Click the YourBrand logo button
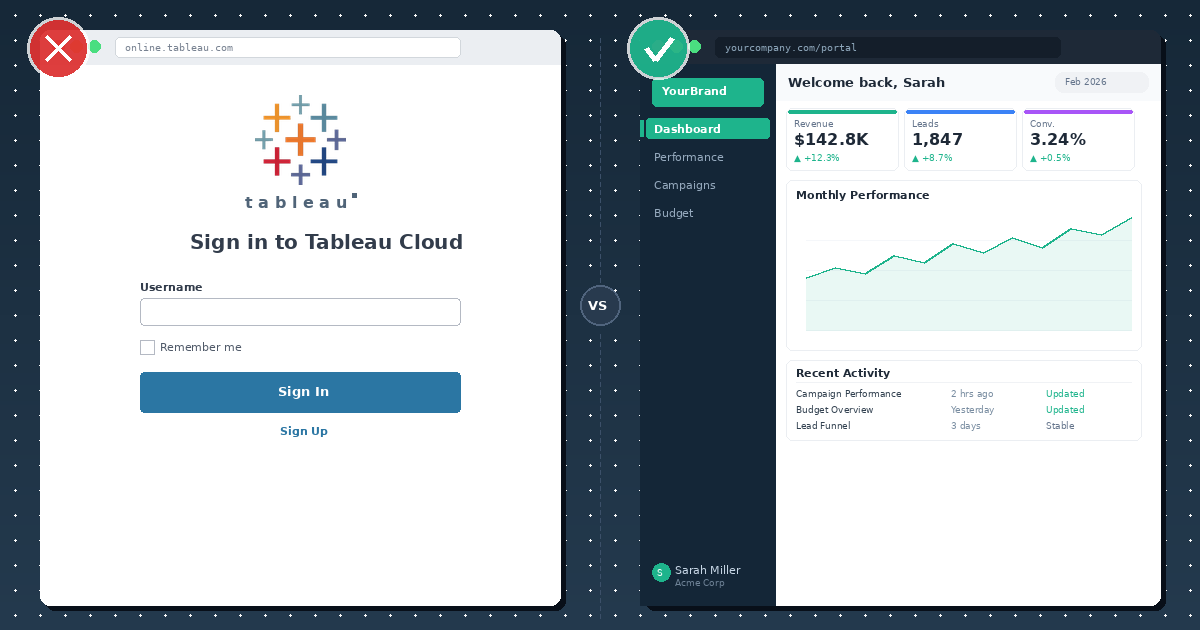 click(708, 92)
